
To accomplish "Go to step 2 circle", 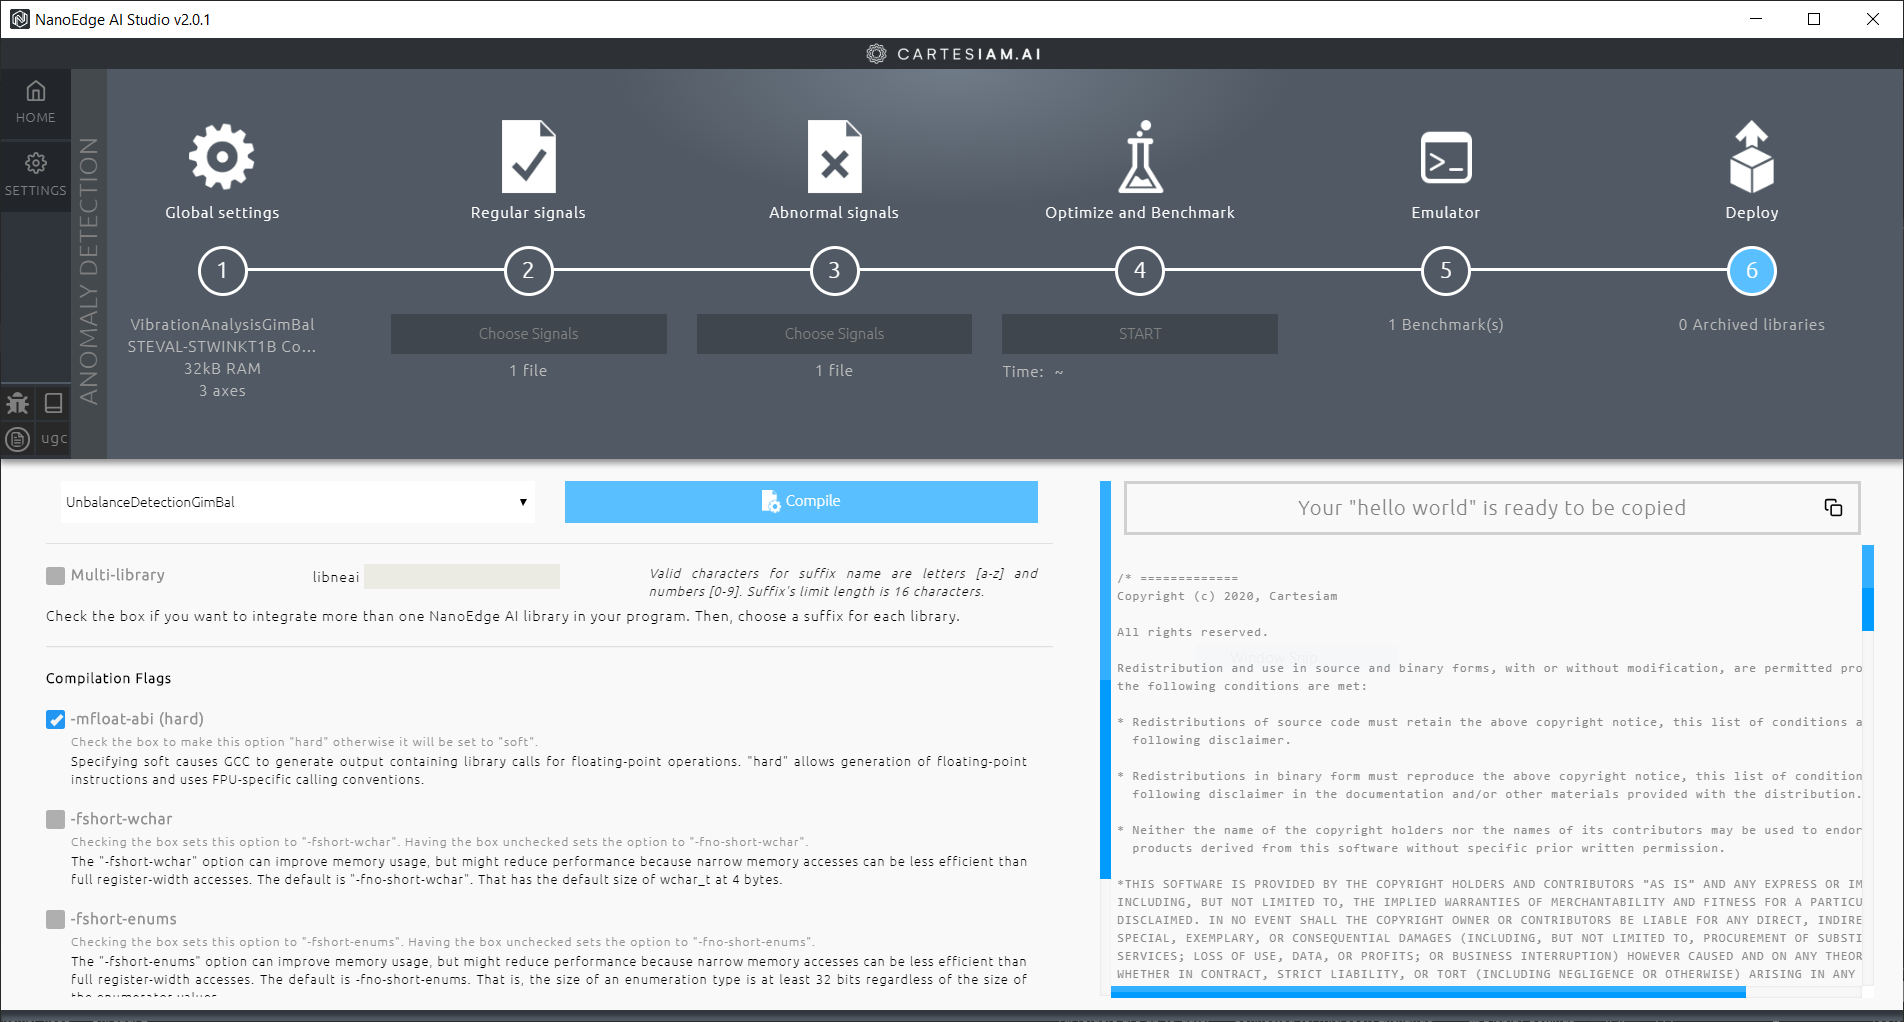I will (528, 271).
